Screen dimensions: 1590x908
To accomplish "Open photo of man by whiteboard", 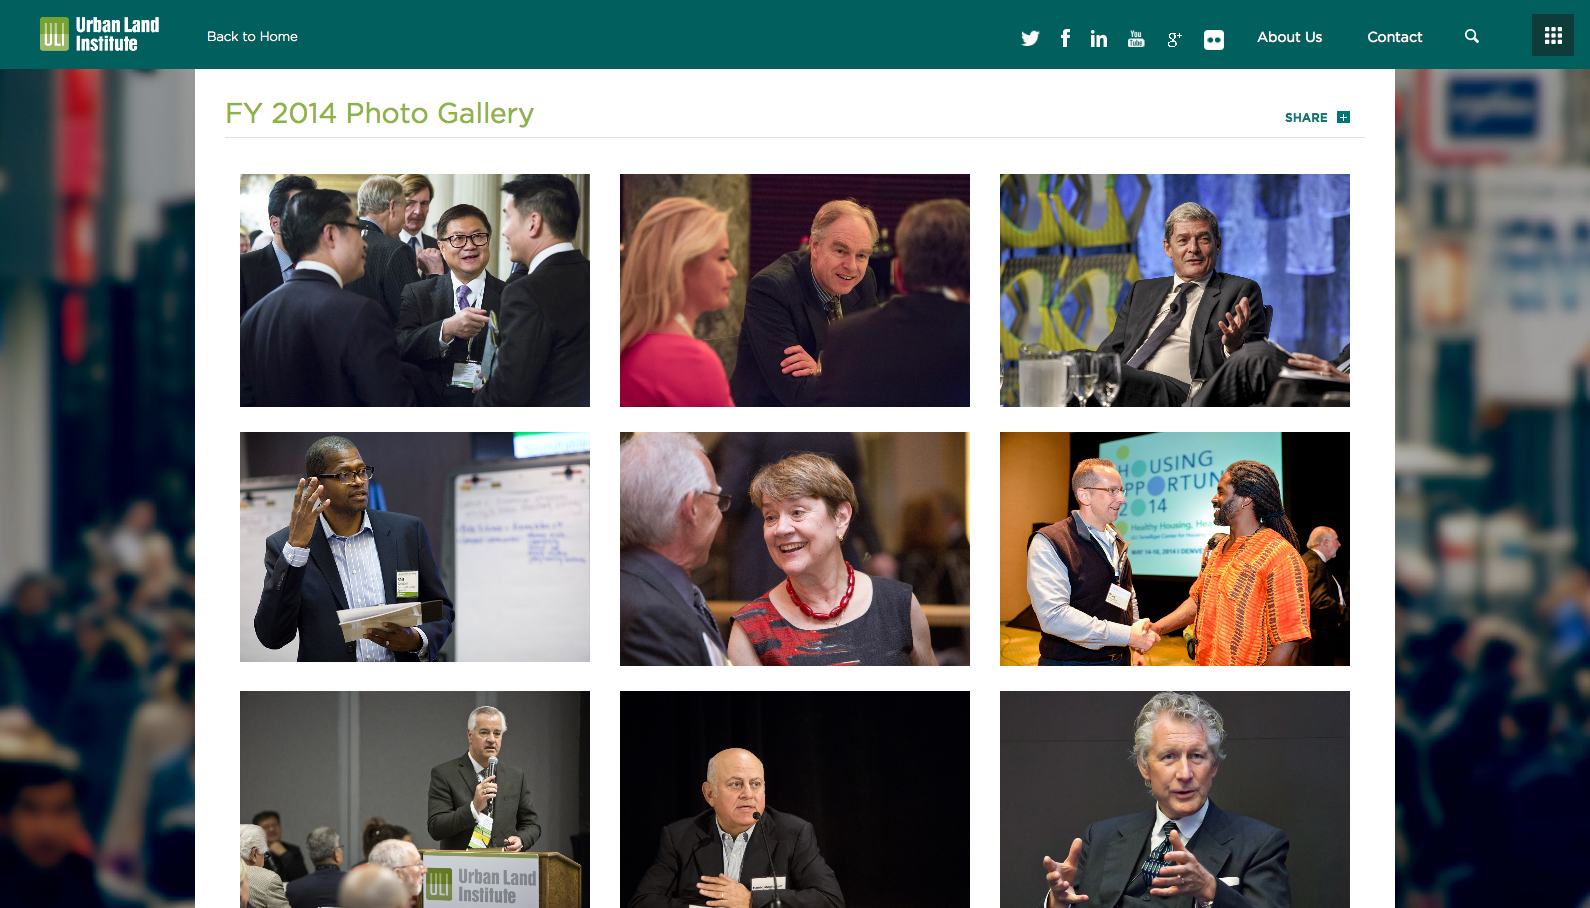I will 415,547.
